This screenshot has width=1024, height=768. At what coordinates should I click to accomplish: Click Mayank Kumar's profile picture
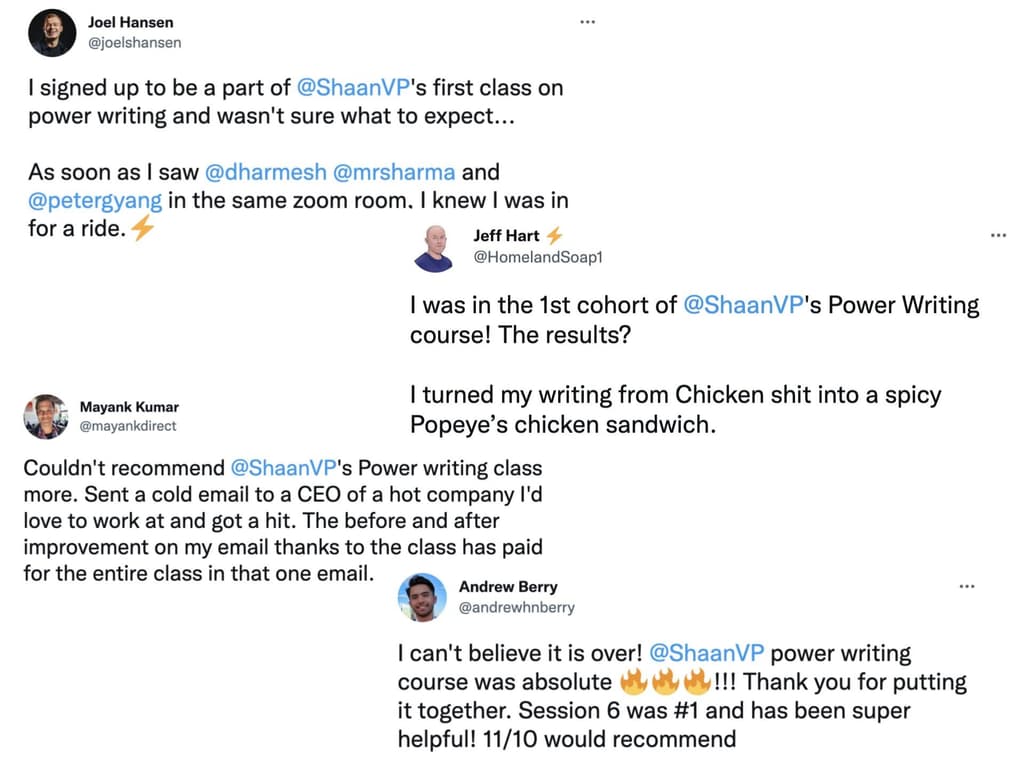click(x=46, y=417)
